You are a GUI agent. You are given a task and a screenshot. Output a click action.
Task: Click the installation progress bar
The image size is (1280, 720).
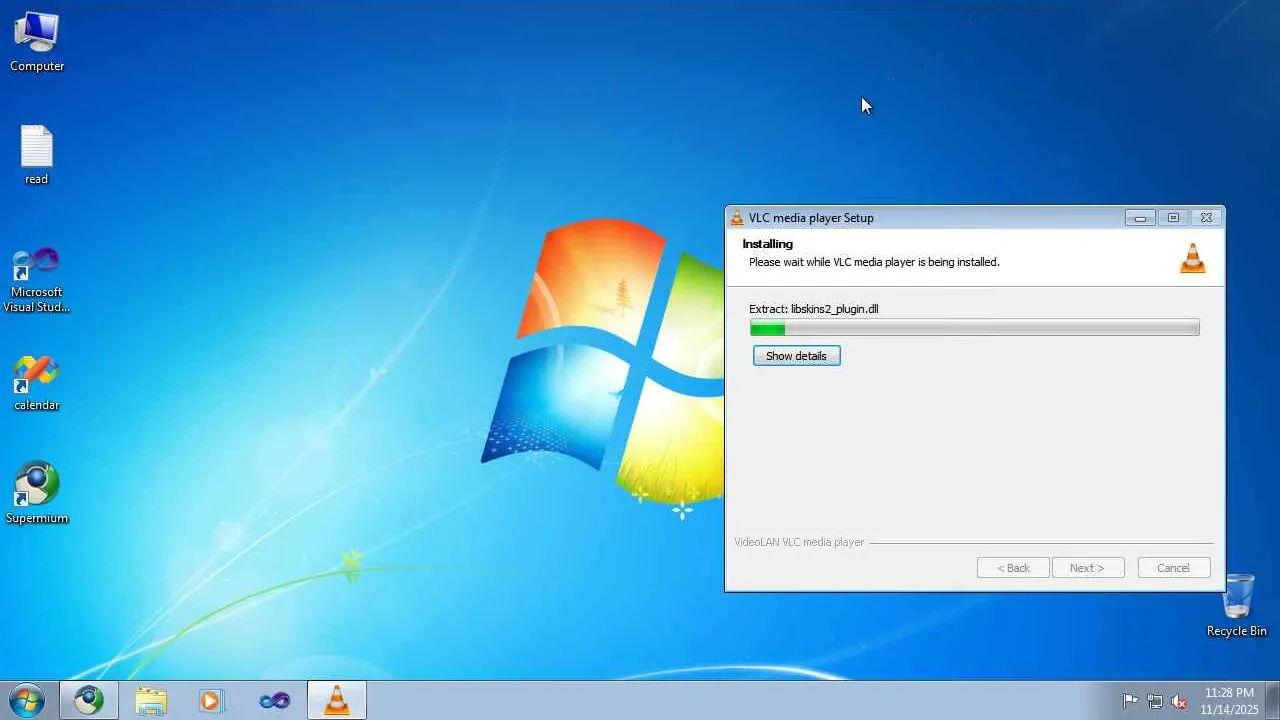coord(975,328)
